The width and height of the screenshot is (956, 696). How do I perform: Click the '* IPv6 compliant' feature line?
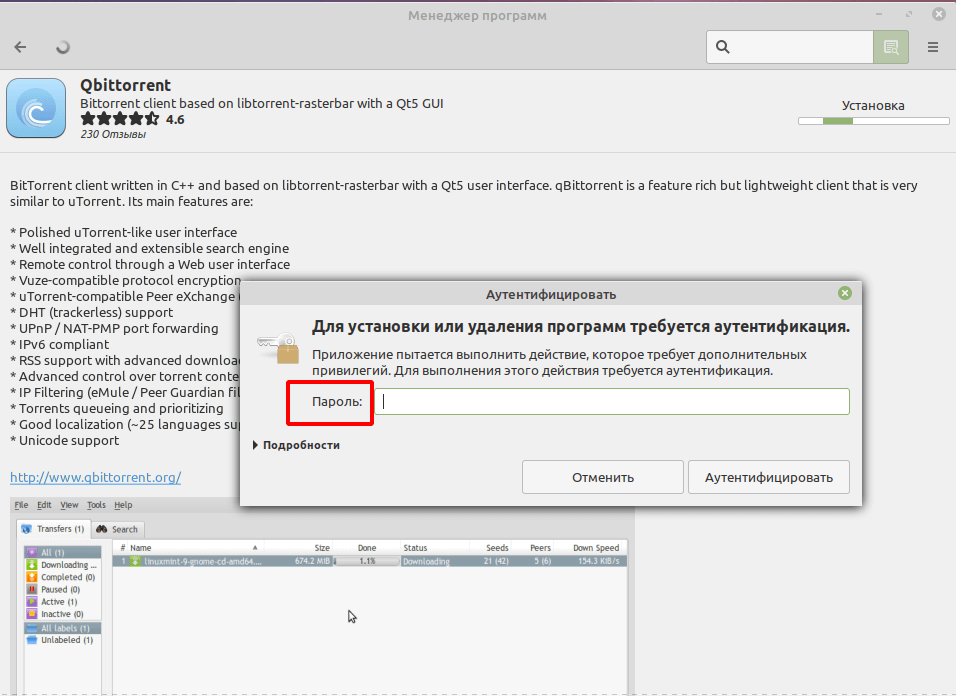pyautogui.click(x=60, y=344)
